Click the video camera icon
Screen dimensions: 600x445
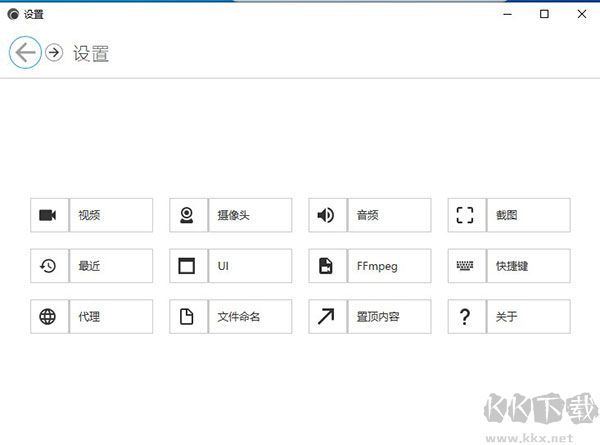tap(48, 215)
